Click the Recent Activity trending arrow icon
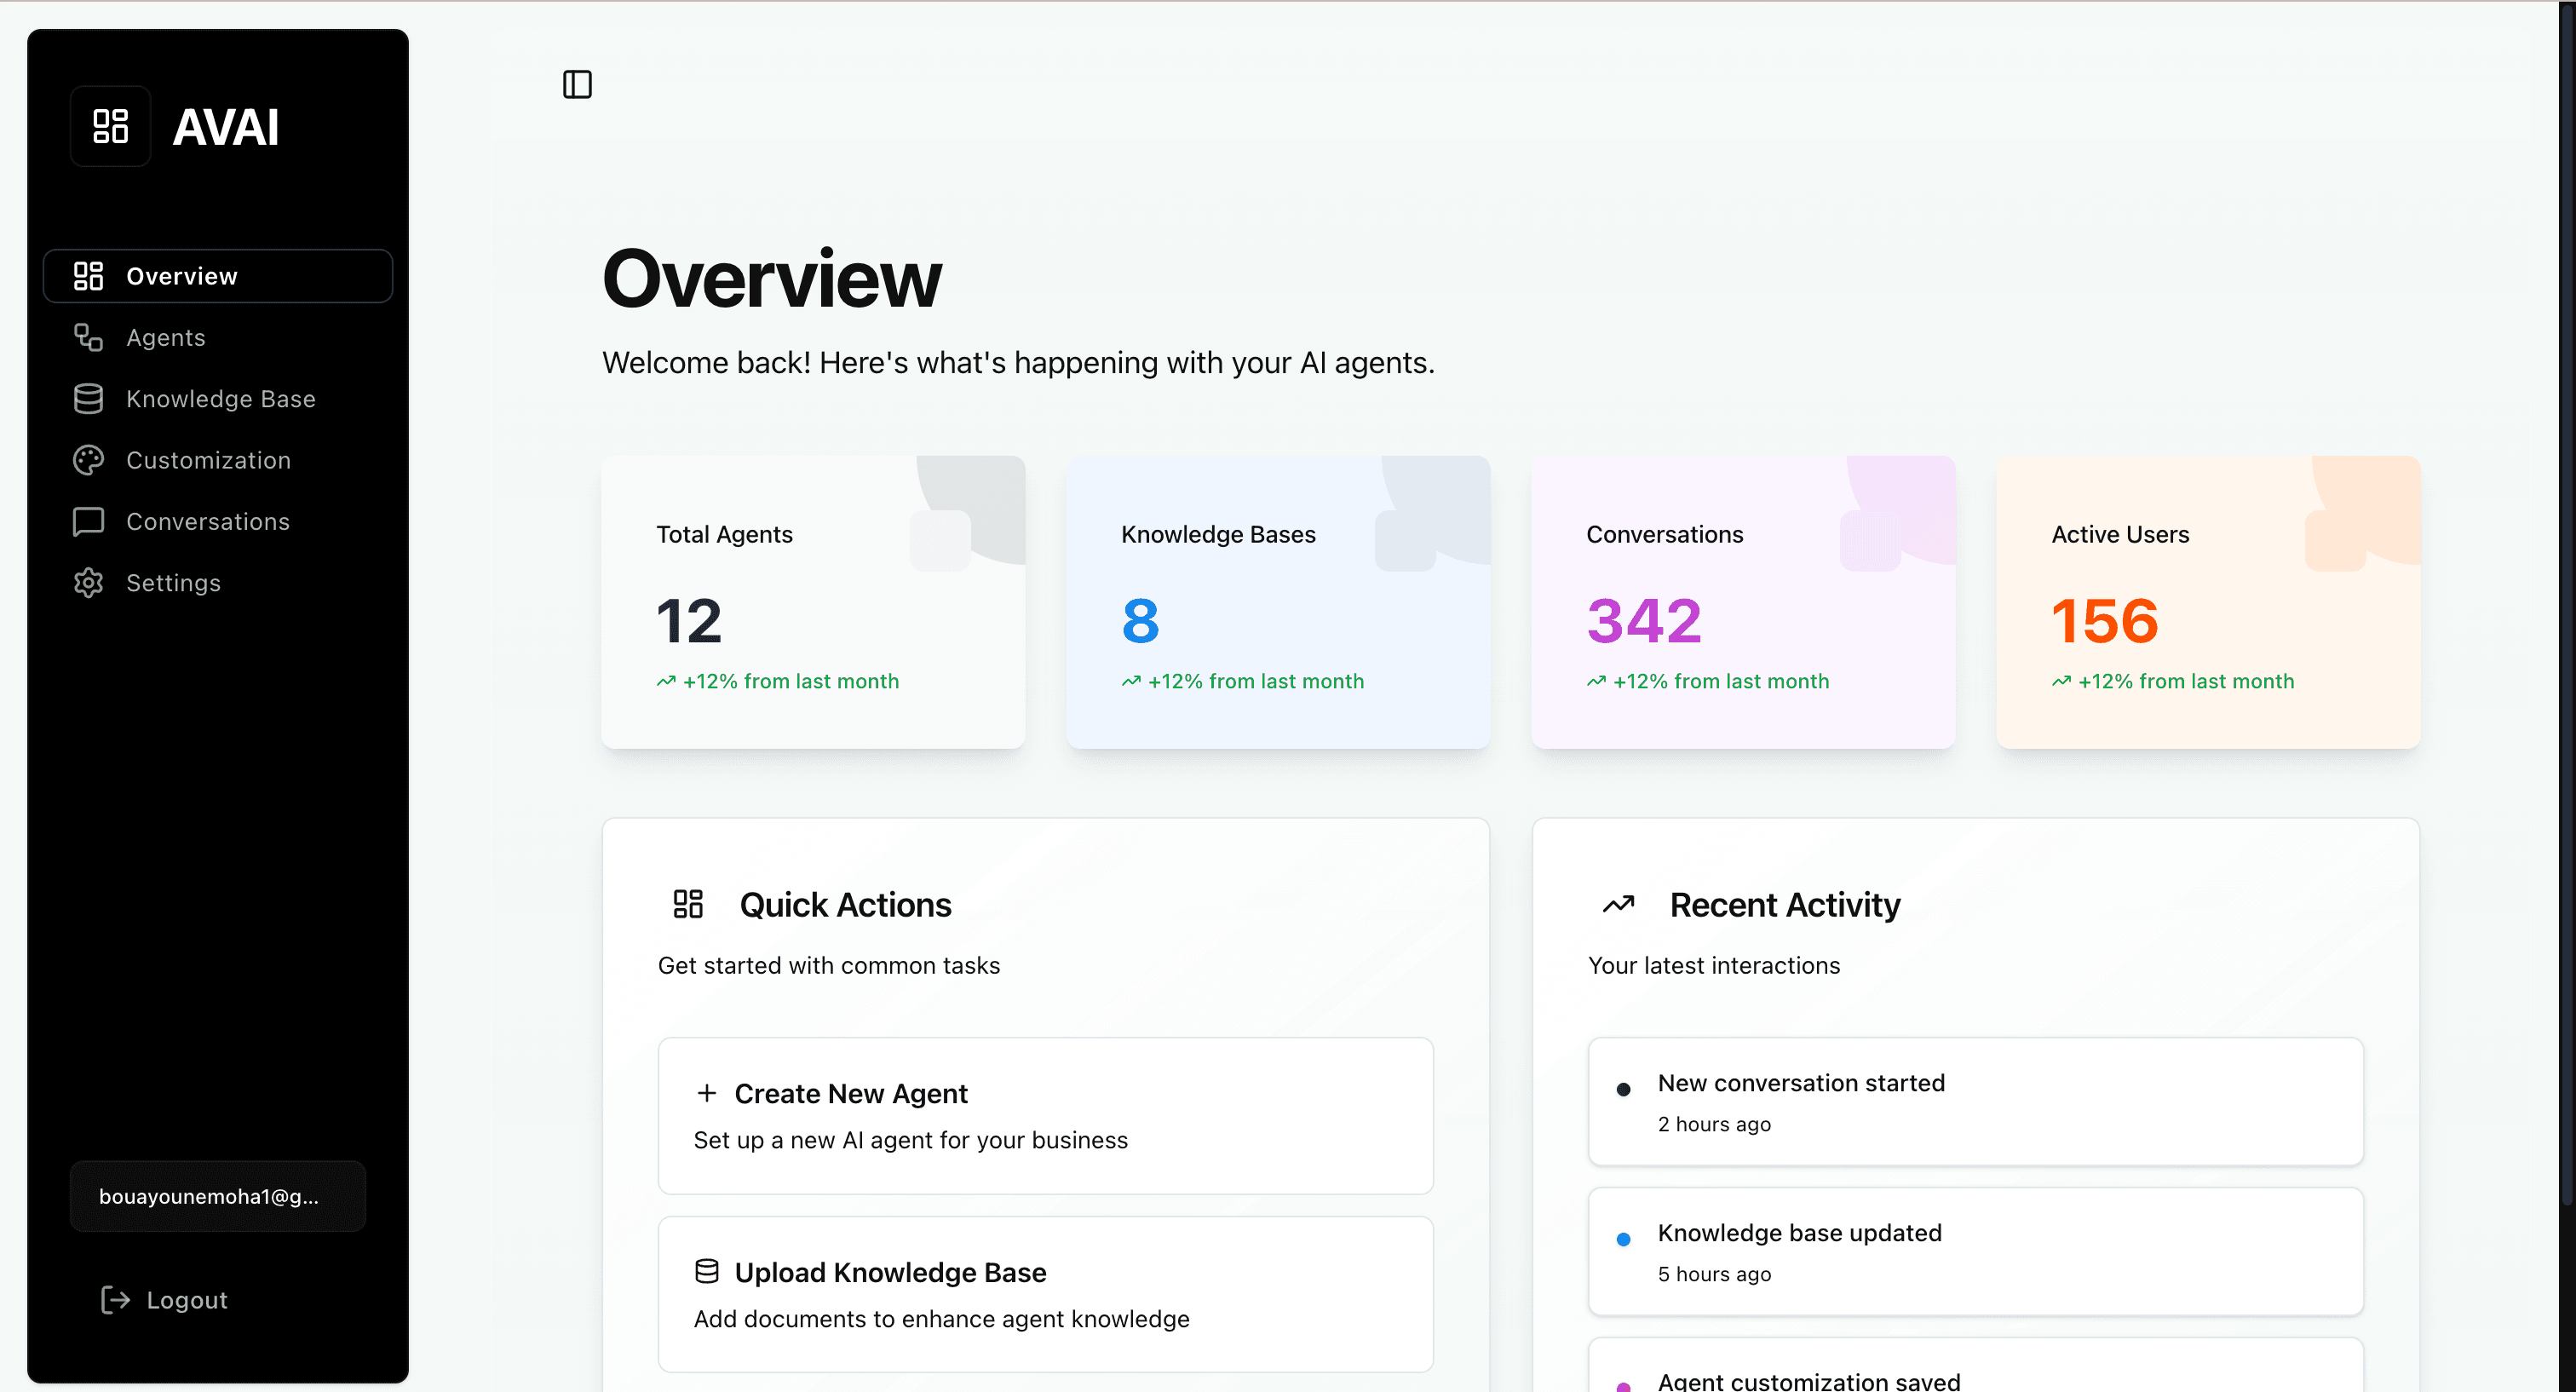Image resolution: width=2576 pixels, height=1392 pixels. (x=1618, y=904)
